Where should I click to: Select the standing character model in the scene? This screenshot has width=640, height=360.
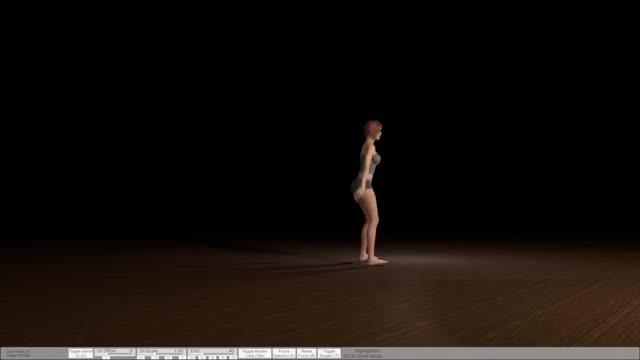coord(369,192)
